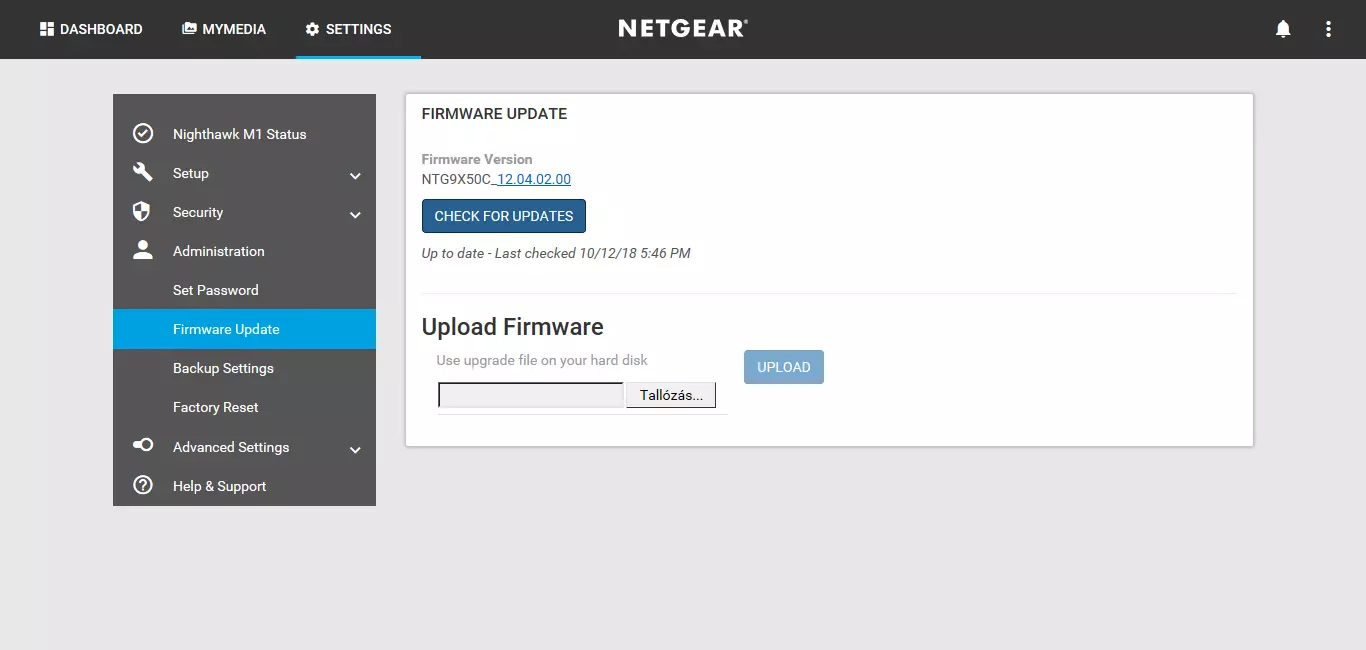Click the Help & Support question icon
Viewport: 1366px width, 650px height.
[143, 485]
